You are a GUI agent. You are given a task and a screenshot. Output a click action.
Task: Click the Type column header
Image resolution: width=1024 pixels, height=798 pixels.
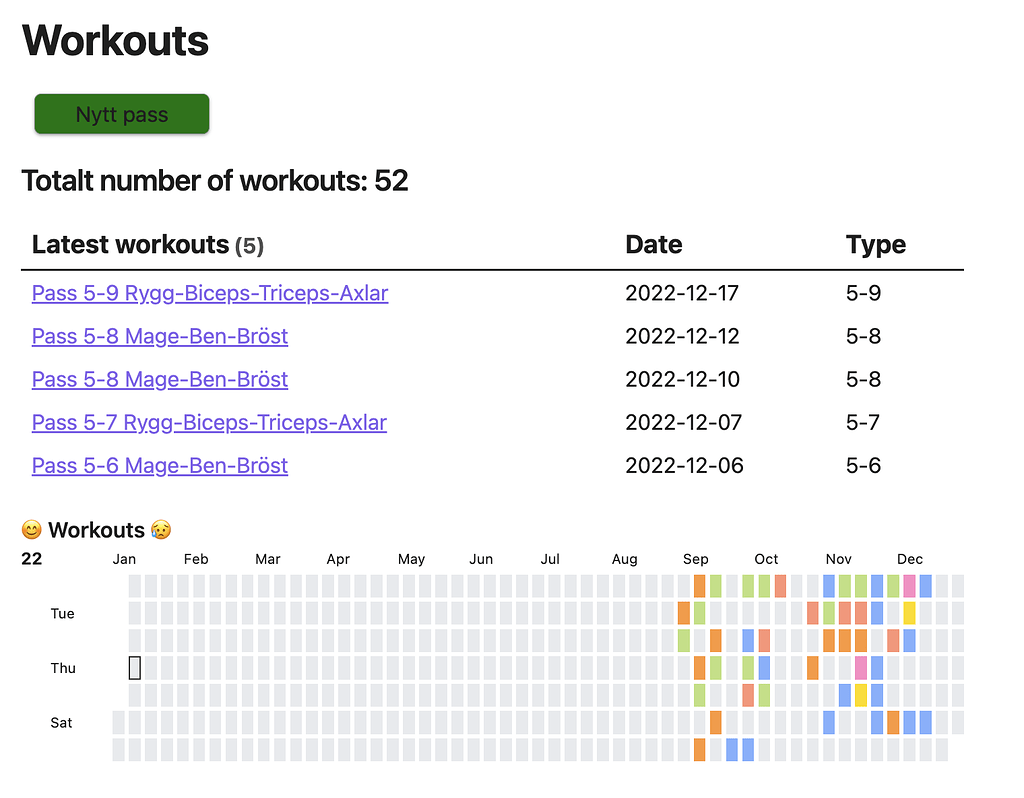click(875, 244)
